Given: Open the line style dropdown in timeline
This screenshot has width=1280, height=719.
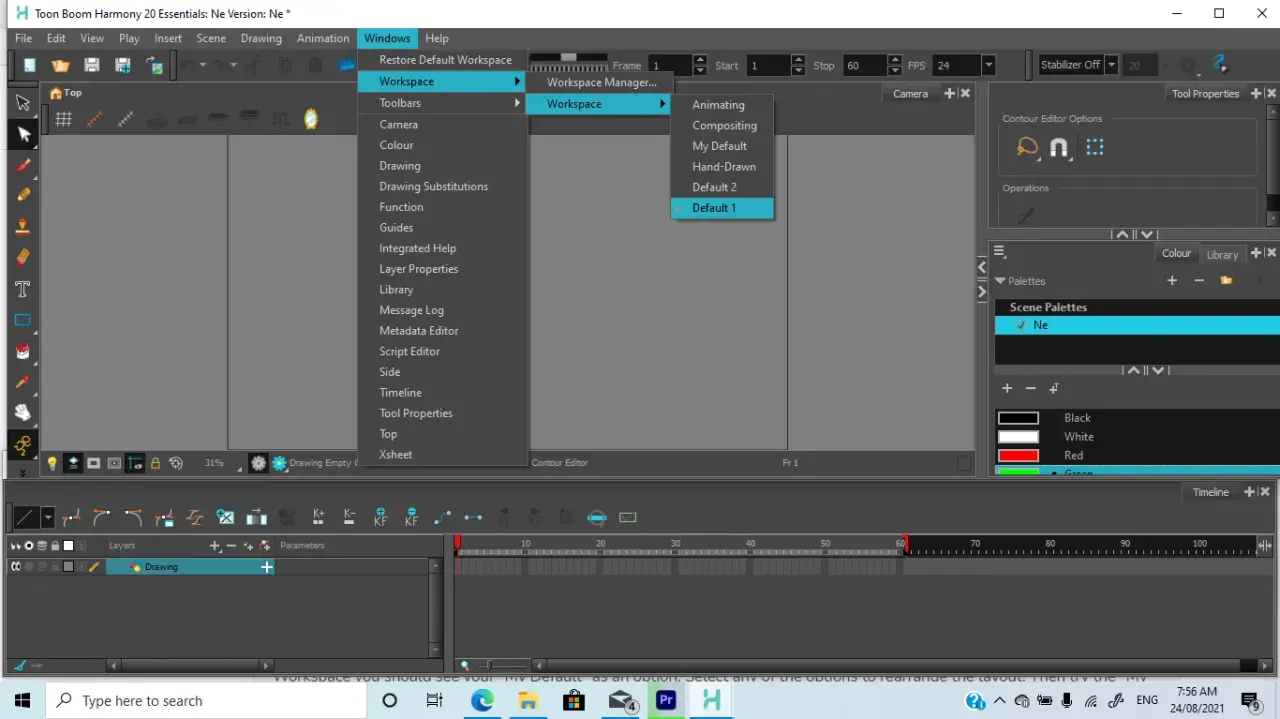Looking at the screenshot, I should pos(47,517).
